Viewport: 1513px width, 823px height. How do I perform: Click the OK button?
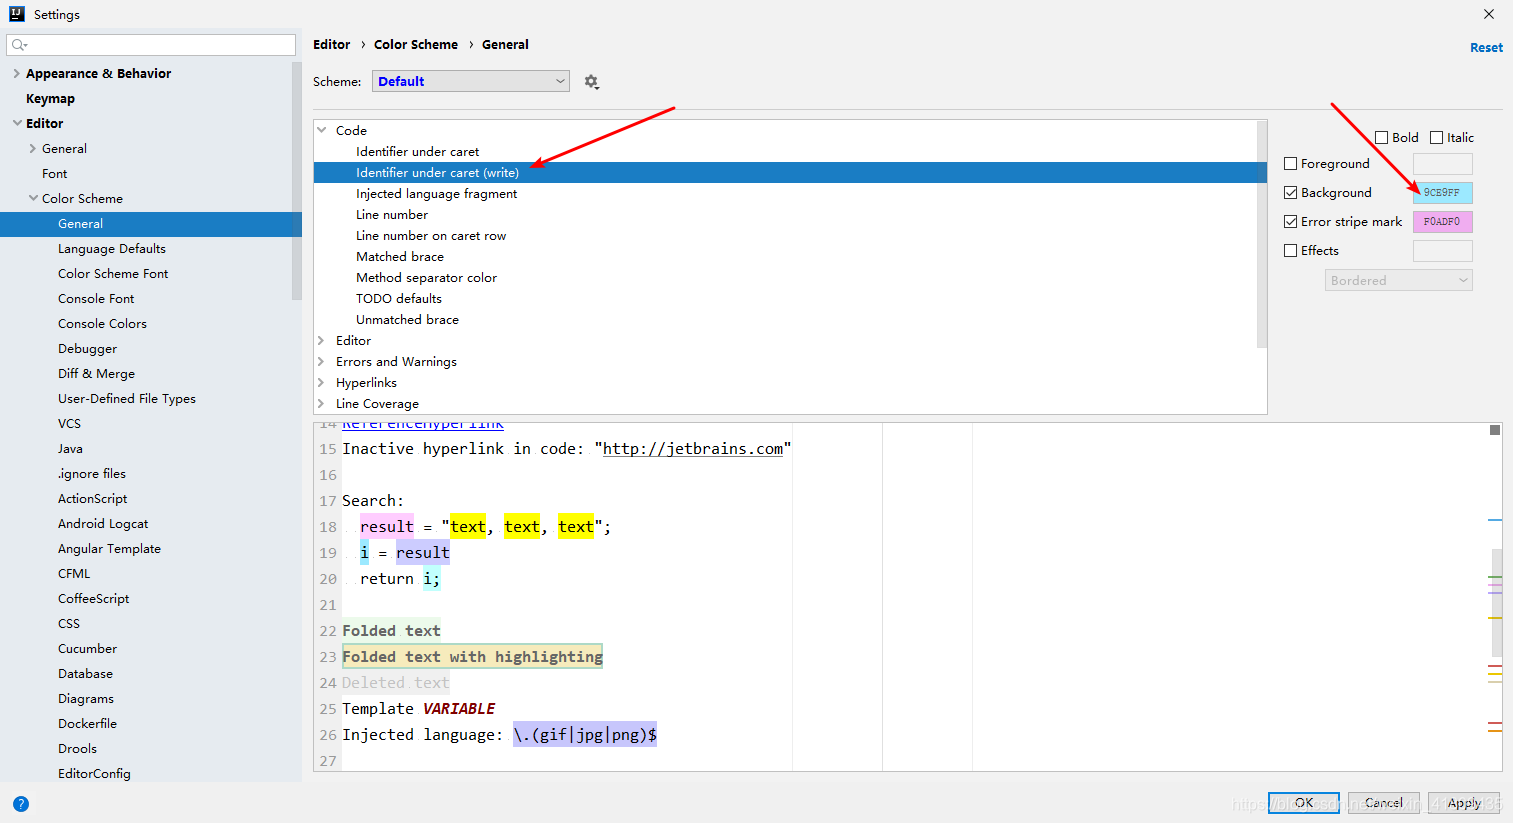point(1304,803)
